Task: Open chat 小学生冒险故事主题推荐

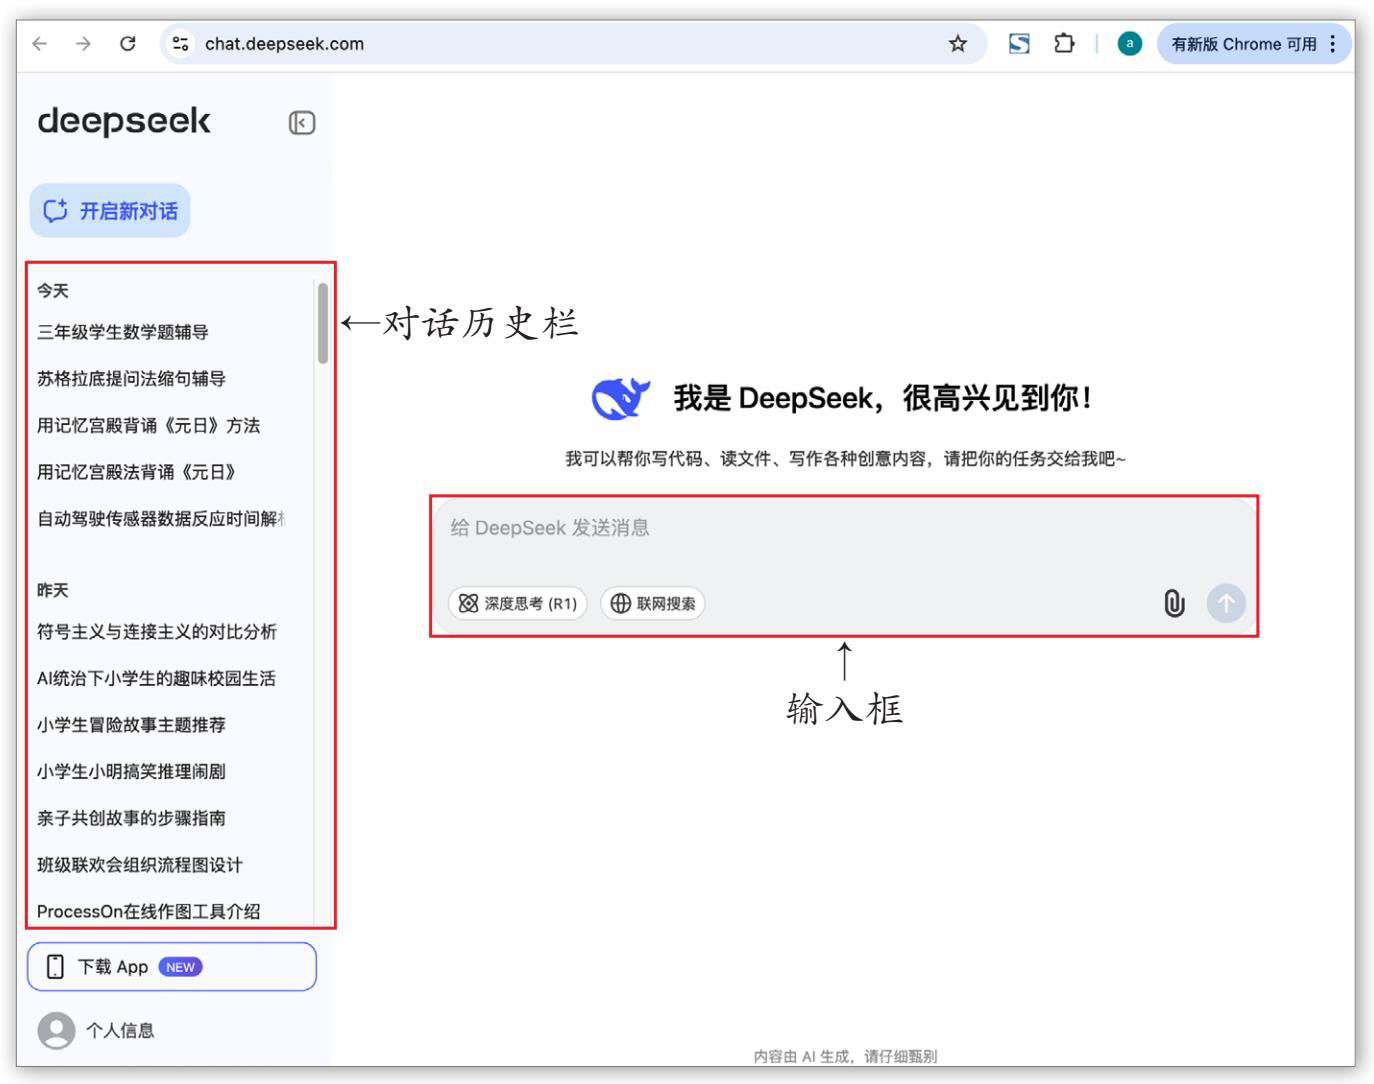Action: [x=131, y=725]
